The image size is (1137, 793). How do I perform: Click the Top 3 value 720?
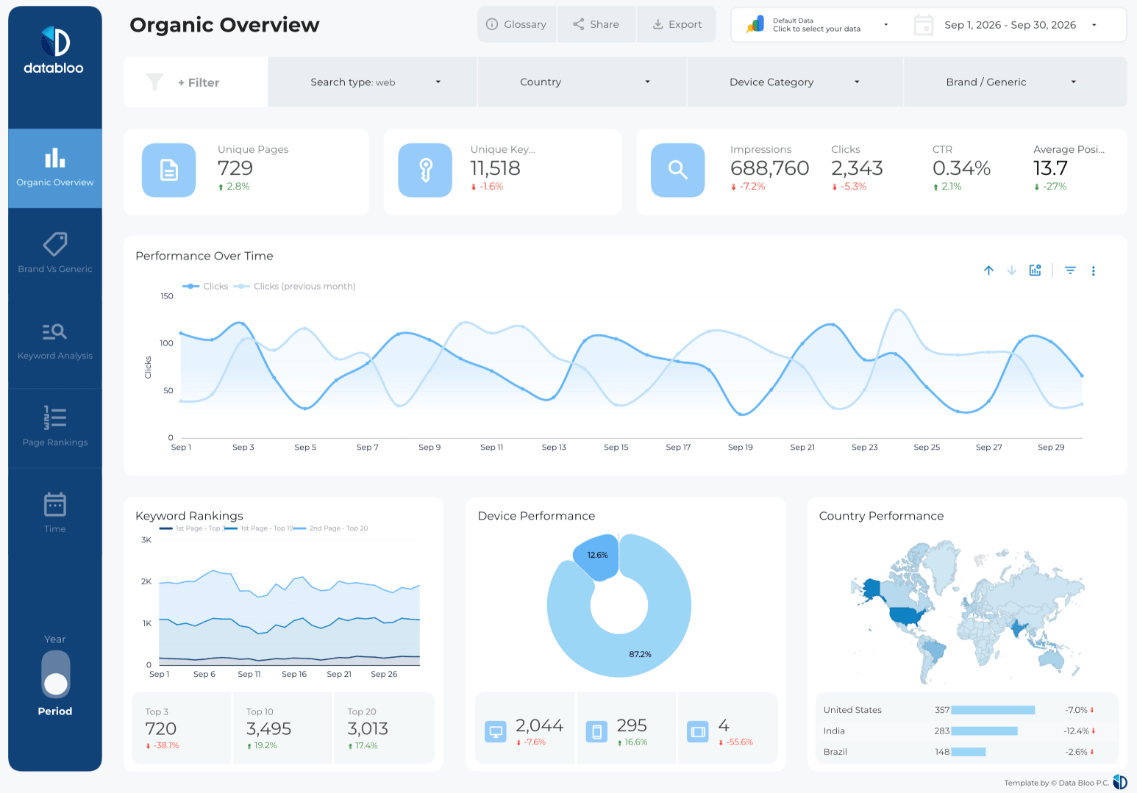[161, 728]
